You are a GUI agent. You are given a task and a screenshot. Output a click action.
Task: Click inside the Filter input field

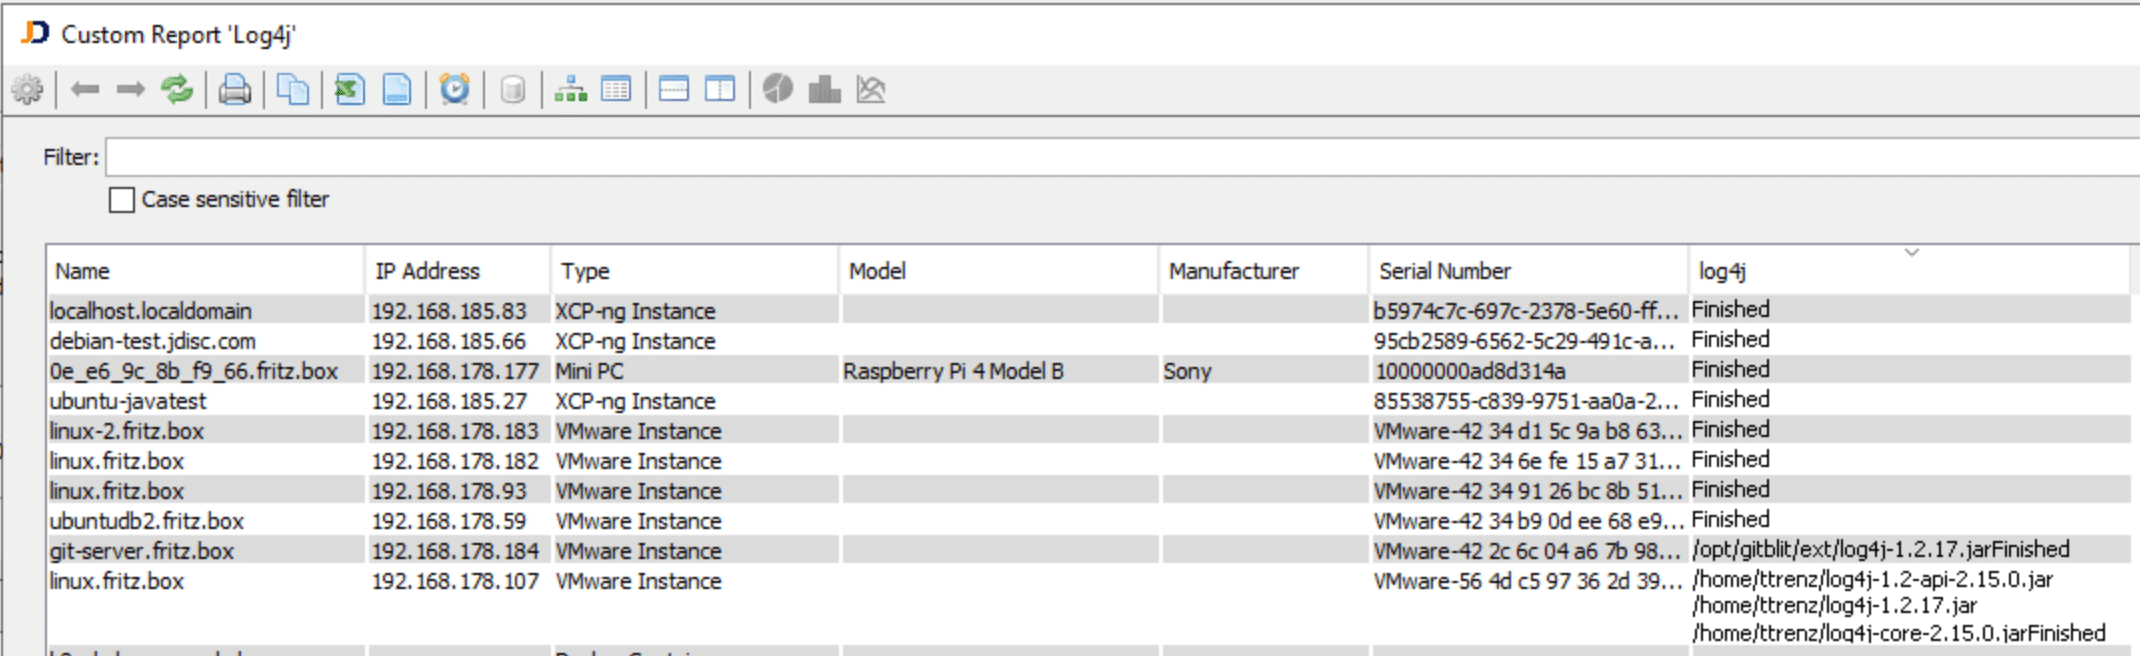(600, 157)
